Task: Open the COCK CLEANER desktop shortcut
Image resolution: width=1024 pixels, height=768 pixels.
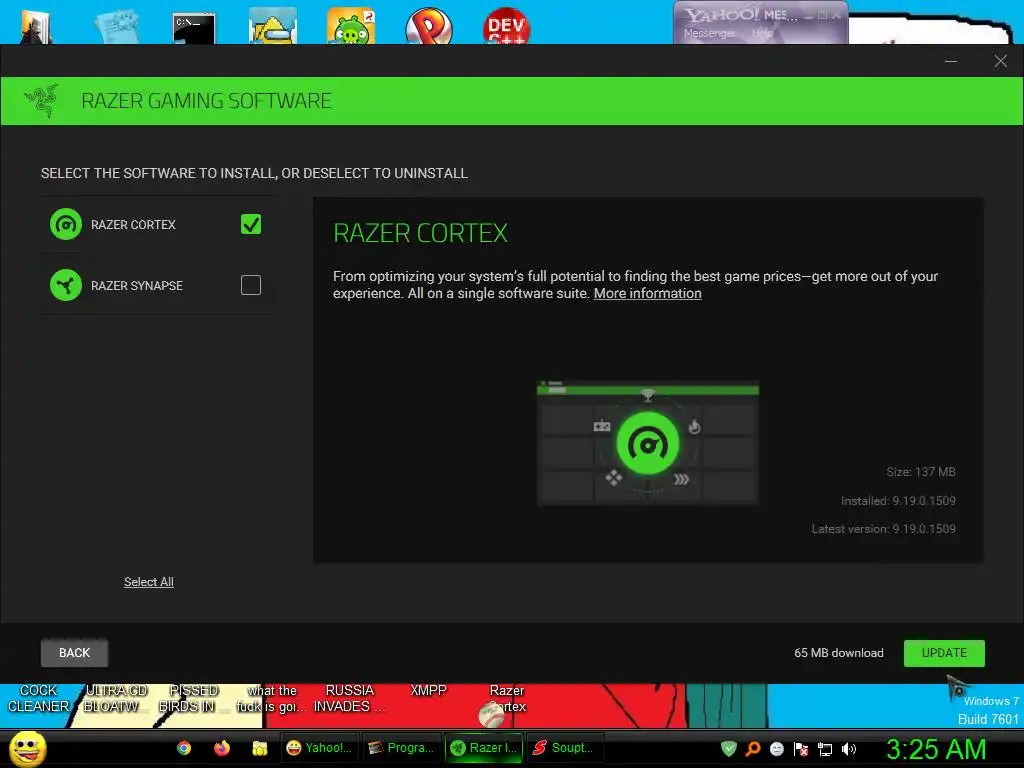Action: (x=38, y=698)
